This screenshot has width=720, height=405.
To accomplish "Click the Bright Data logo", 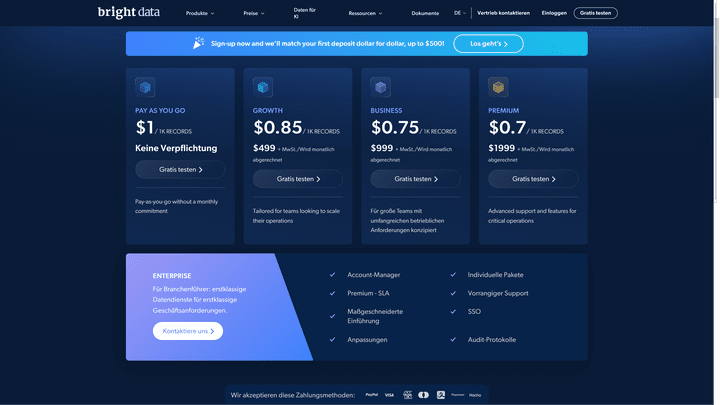I will (x=129, y=12).
